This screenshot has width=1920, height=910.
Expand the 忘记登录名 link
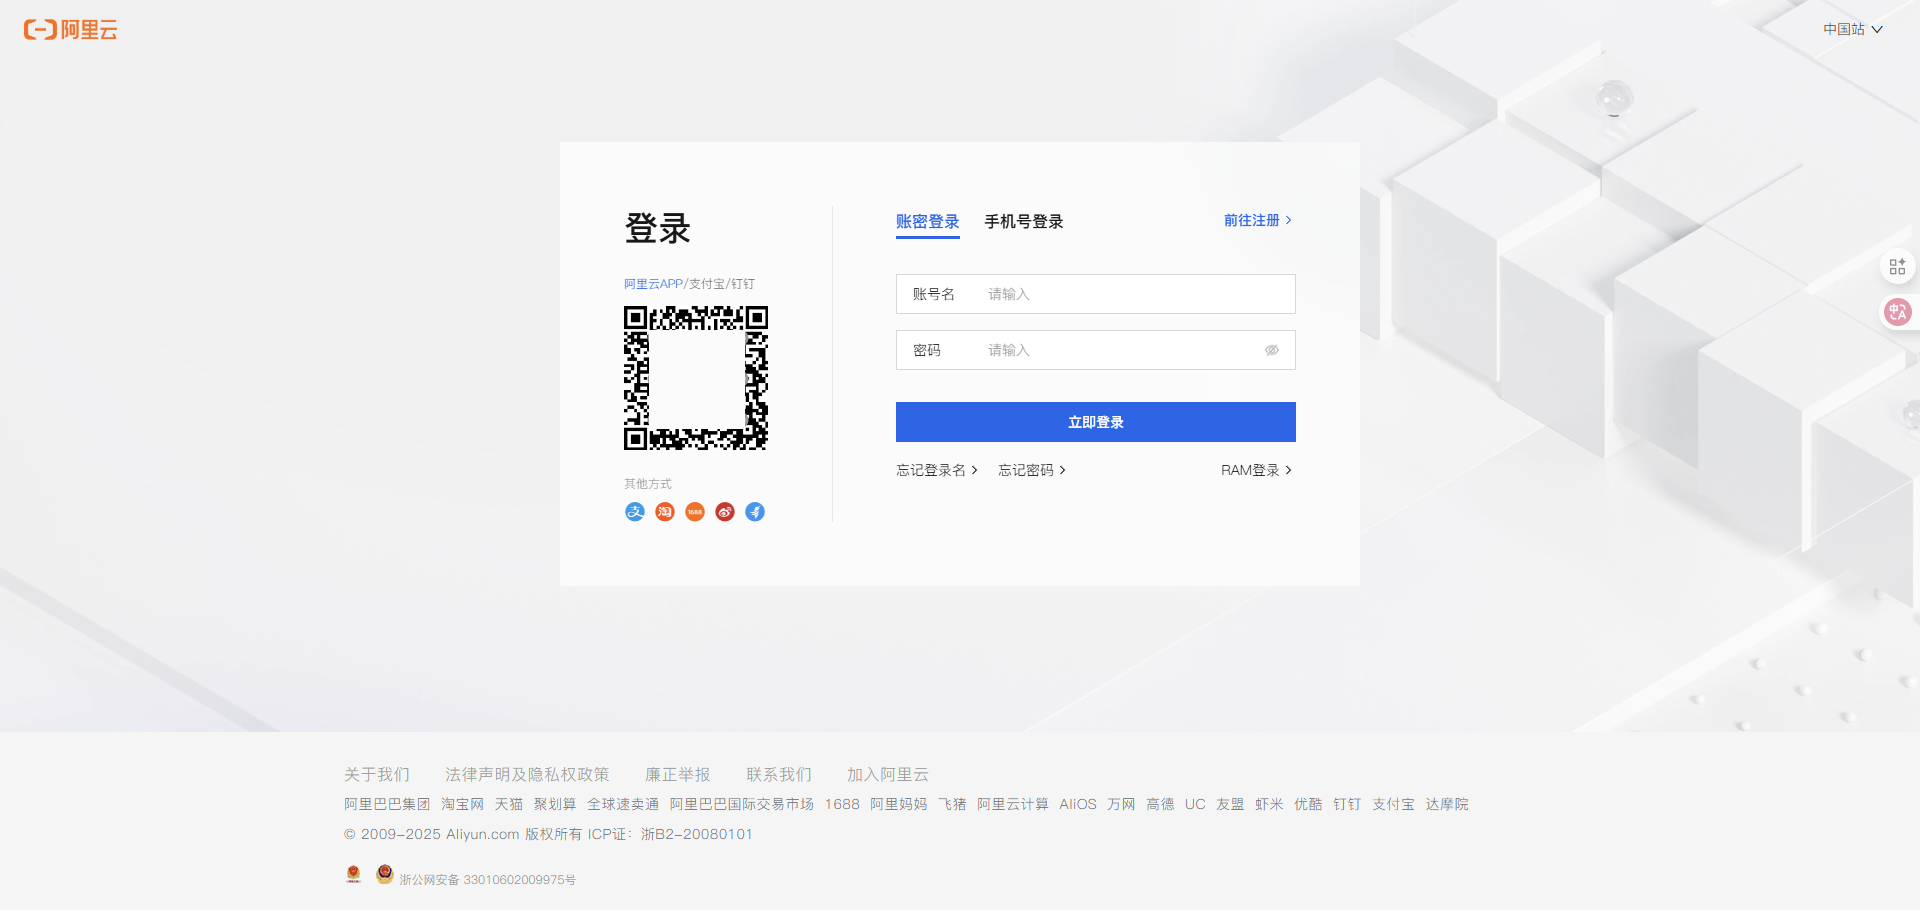(x=936, y=470)
